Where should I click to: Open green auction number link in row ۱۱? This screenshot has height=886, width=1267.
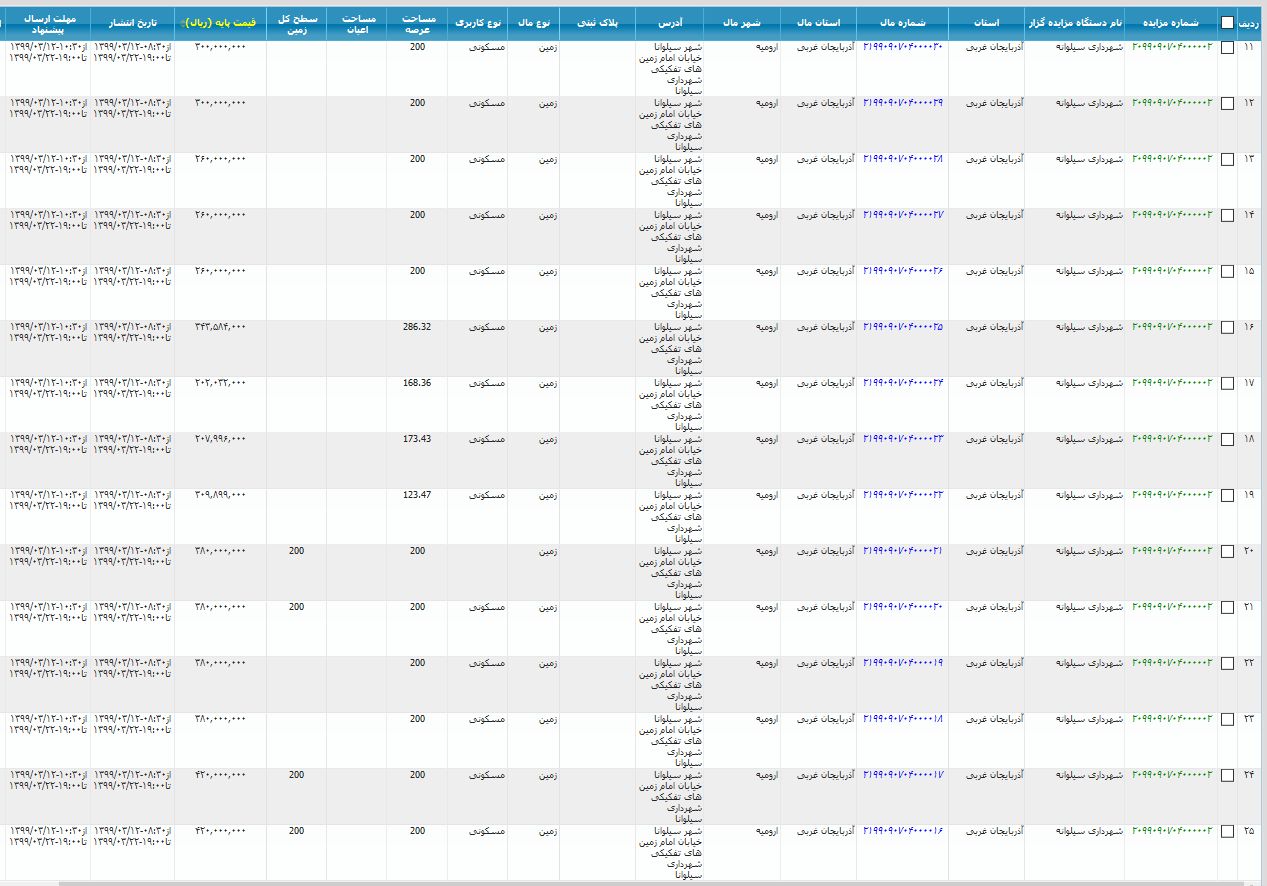pyautogui.click(x=1172, y=47)
